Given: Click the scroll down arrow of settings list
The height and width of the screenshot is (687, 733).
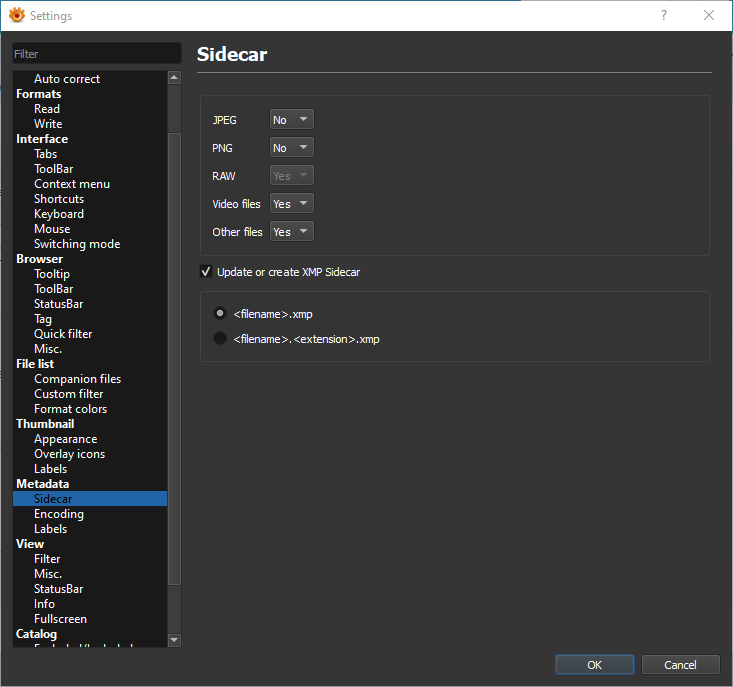Looking at the screenshot, I should (x=174, y=640).
